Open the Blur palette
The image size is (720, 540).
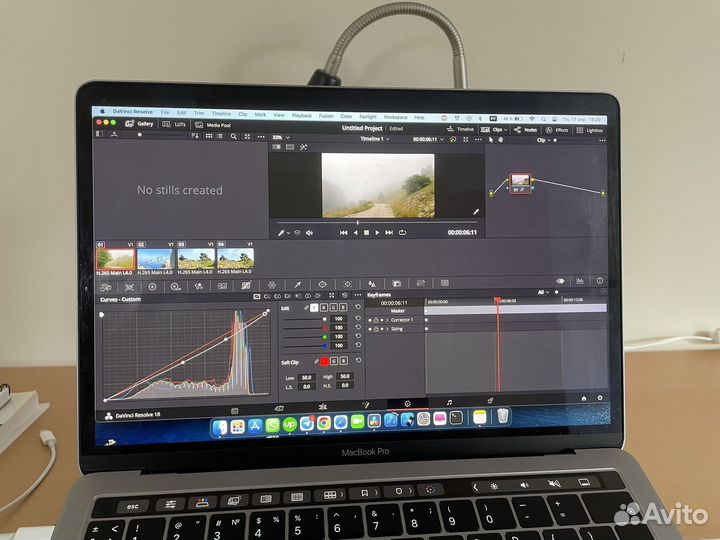tap(372, 284)
